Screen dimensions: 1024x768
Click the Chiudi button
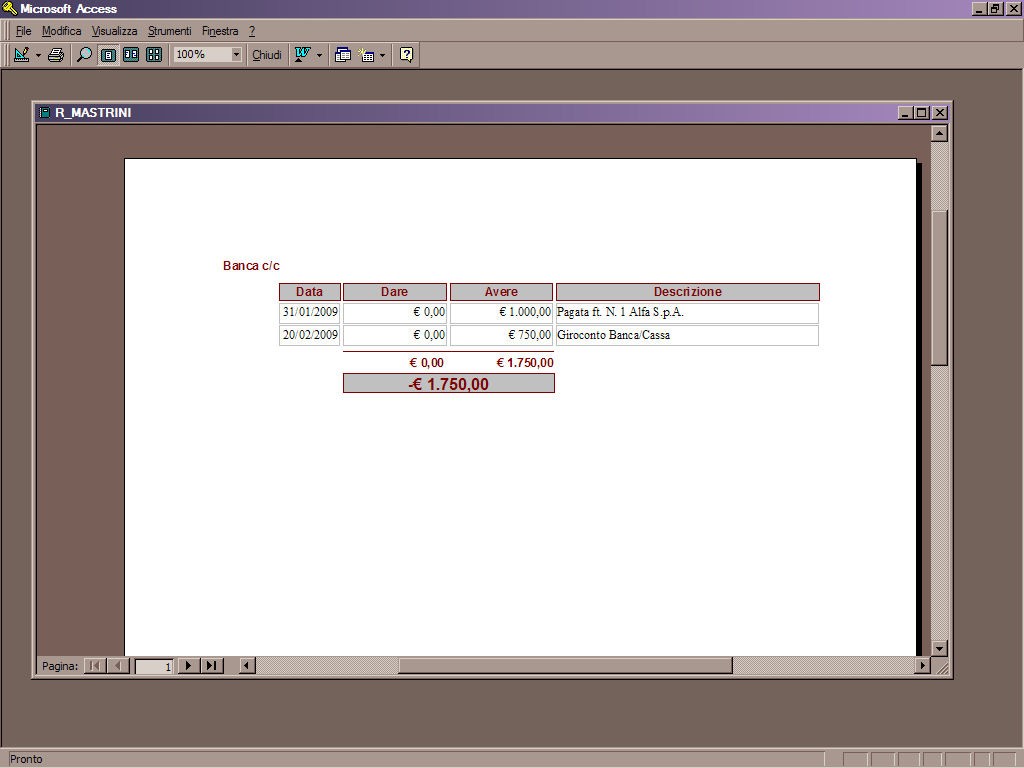tap(266, 55)
